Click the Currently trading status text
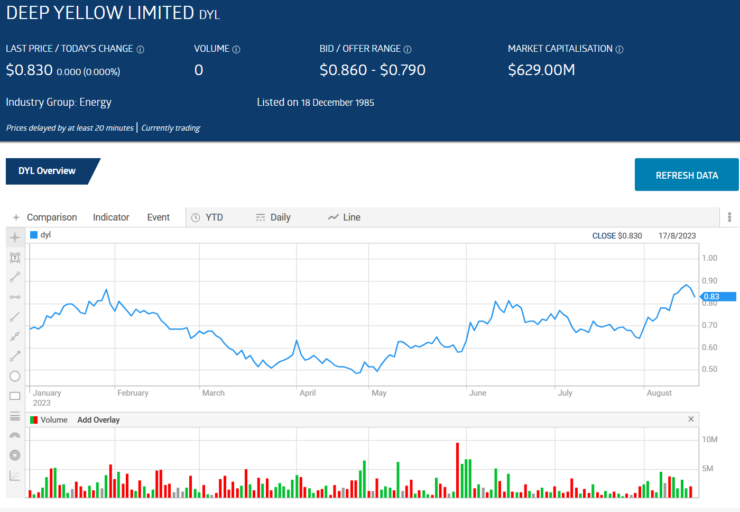Image resolution: width=740 pixels, height=512 pixels. (170, 128)
